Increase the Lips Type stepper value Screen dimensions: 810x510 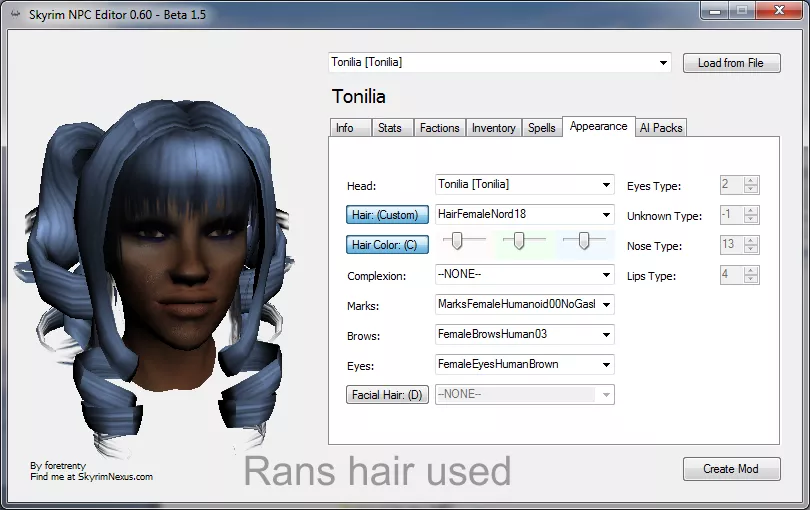click(751, 270)
